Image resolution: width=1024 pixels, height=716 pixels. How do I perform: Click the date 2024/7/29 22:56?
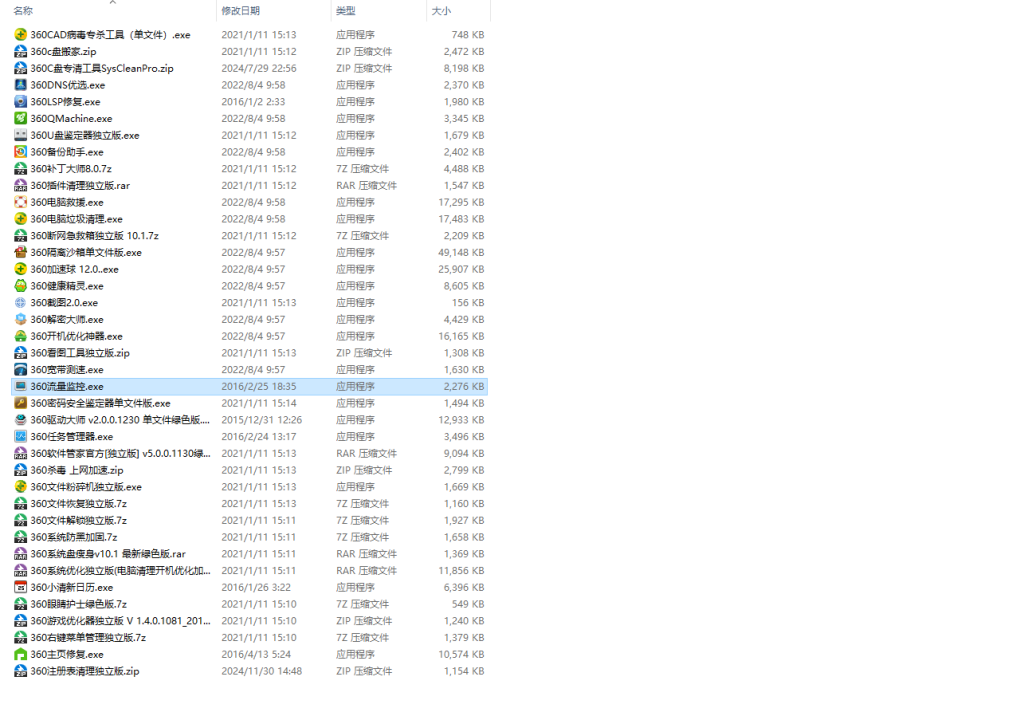click(259, 69)
